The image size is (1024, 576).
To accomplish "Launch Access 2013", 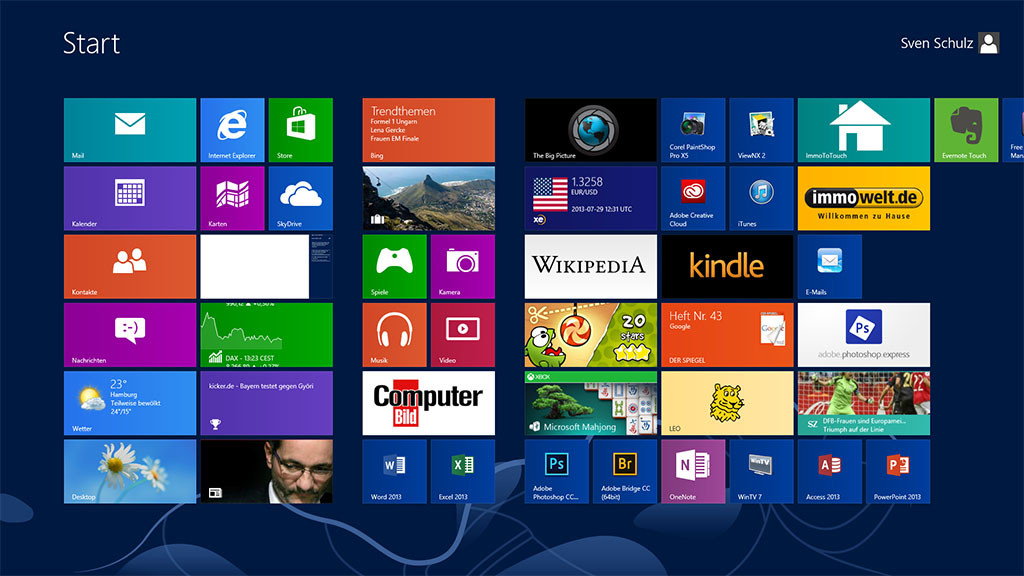I will [829, 472].
